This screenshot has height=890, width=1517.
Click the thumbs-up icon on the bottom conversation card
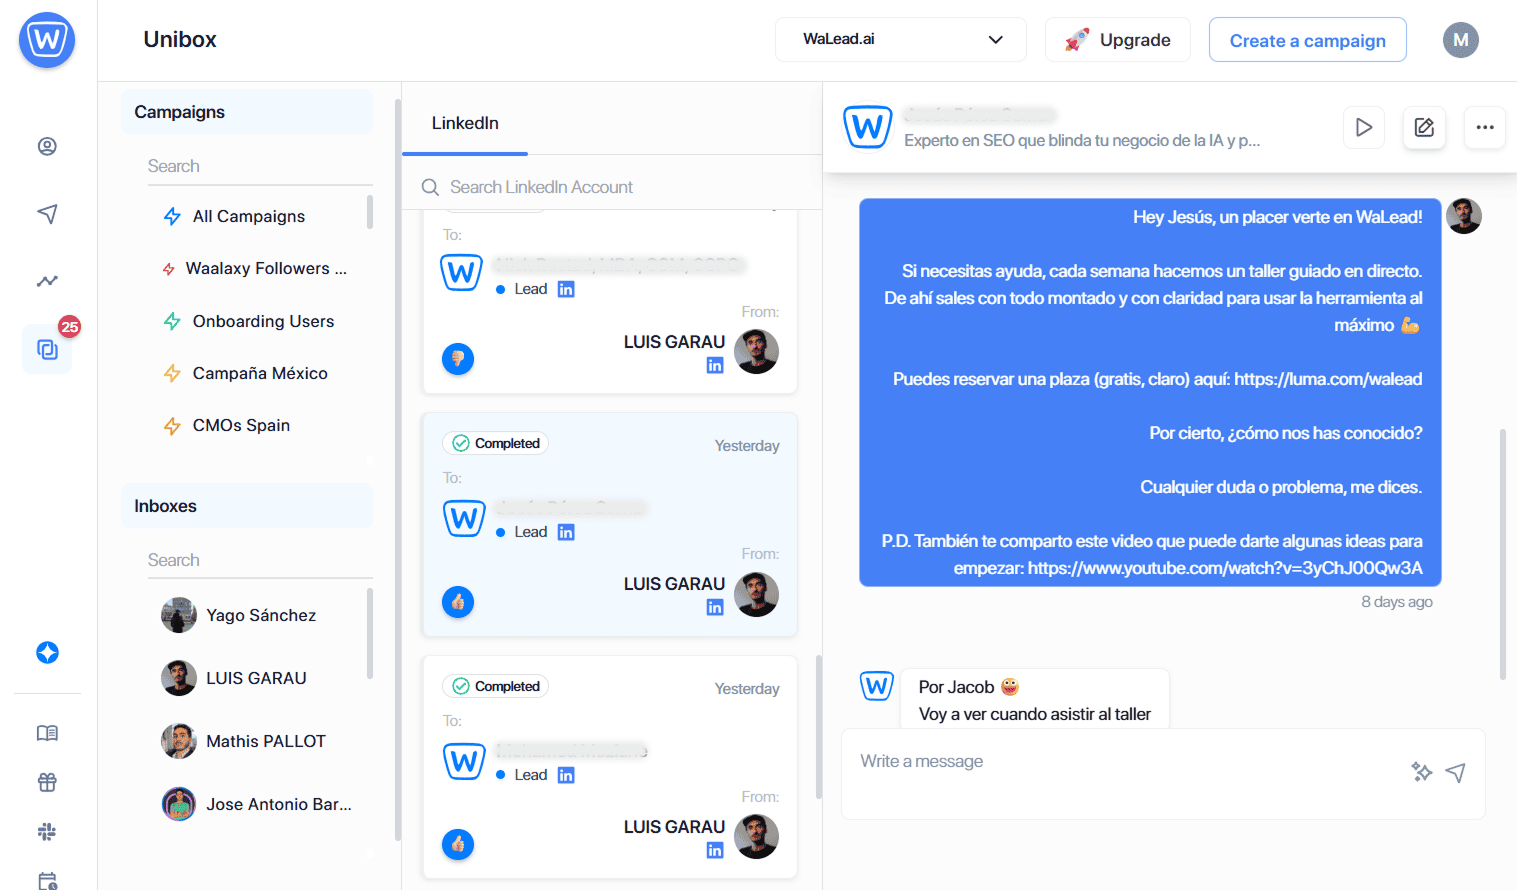coord(458,845)
